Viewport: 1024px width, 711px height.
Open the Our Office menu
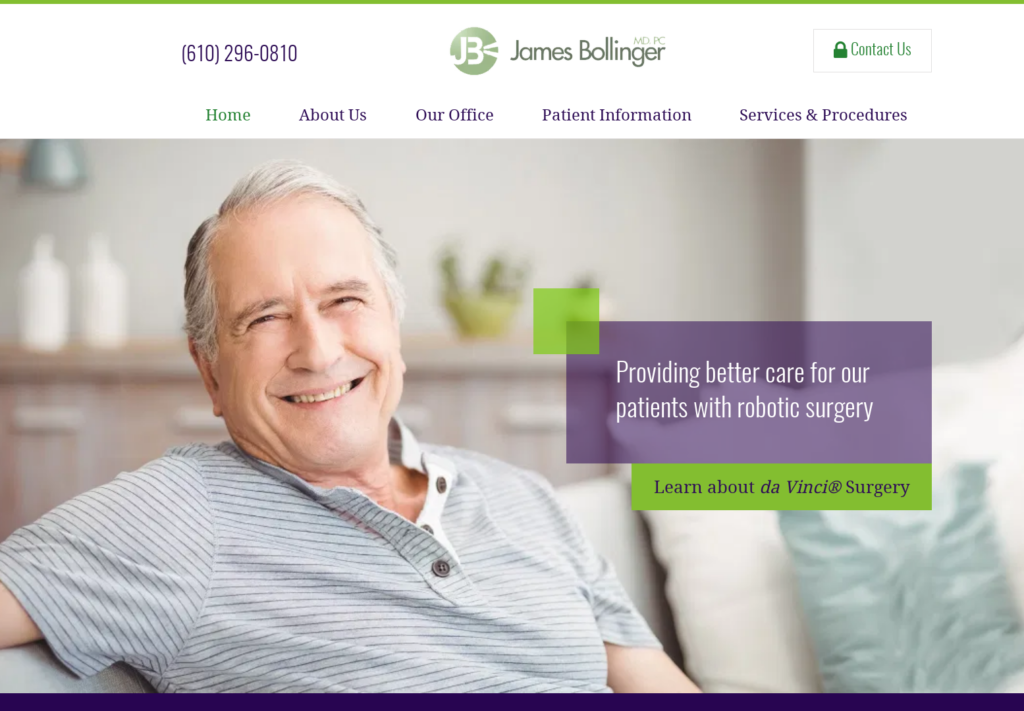(455, 115)
